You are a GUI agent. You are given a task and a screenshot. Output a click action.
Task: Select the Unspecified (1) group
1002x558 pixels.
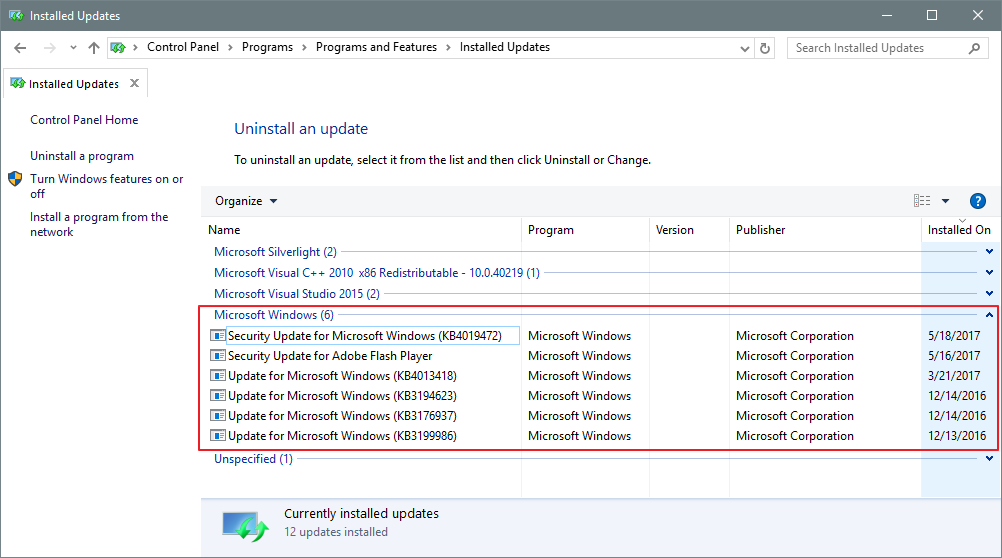click(x=253, y=459)
